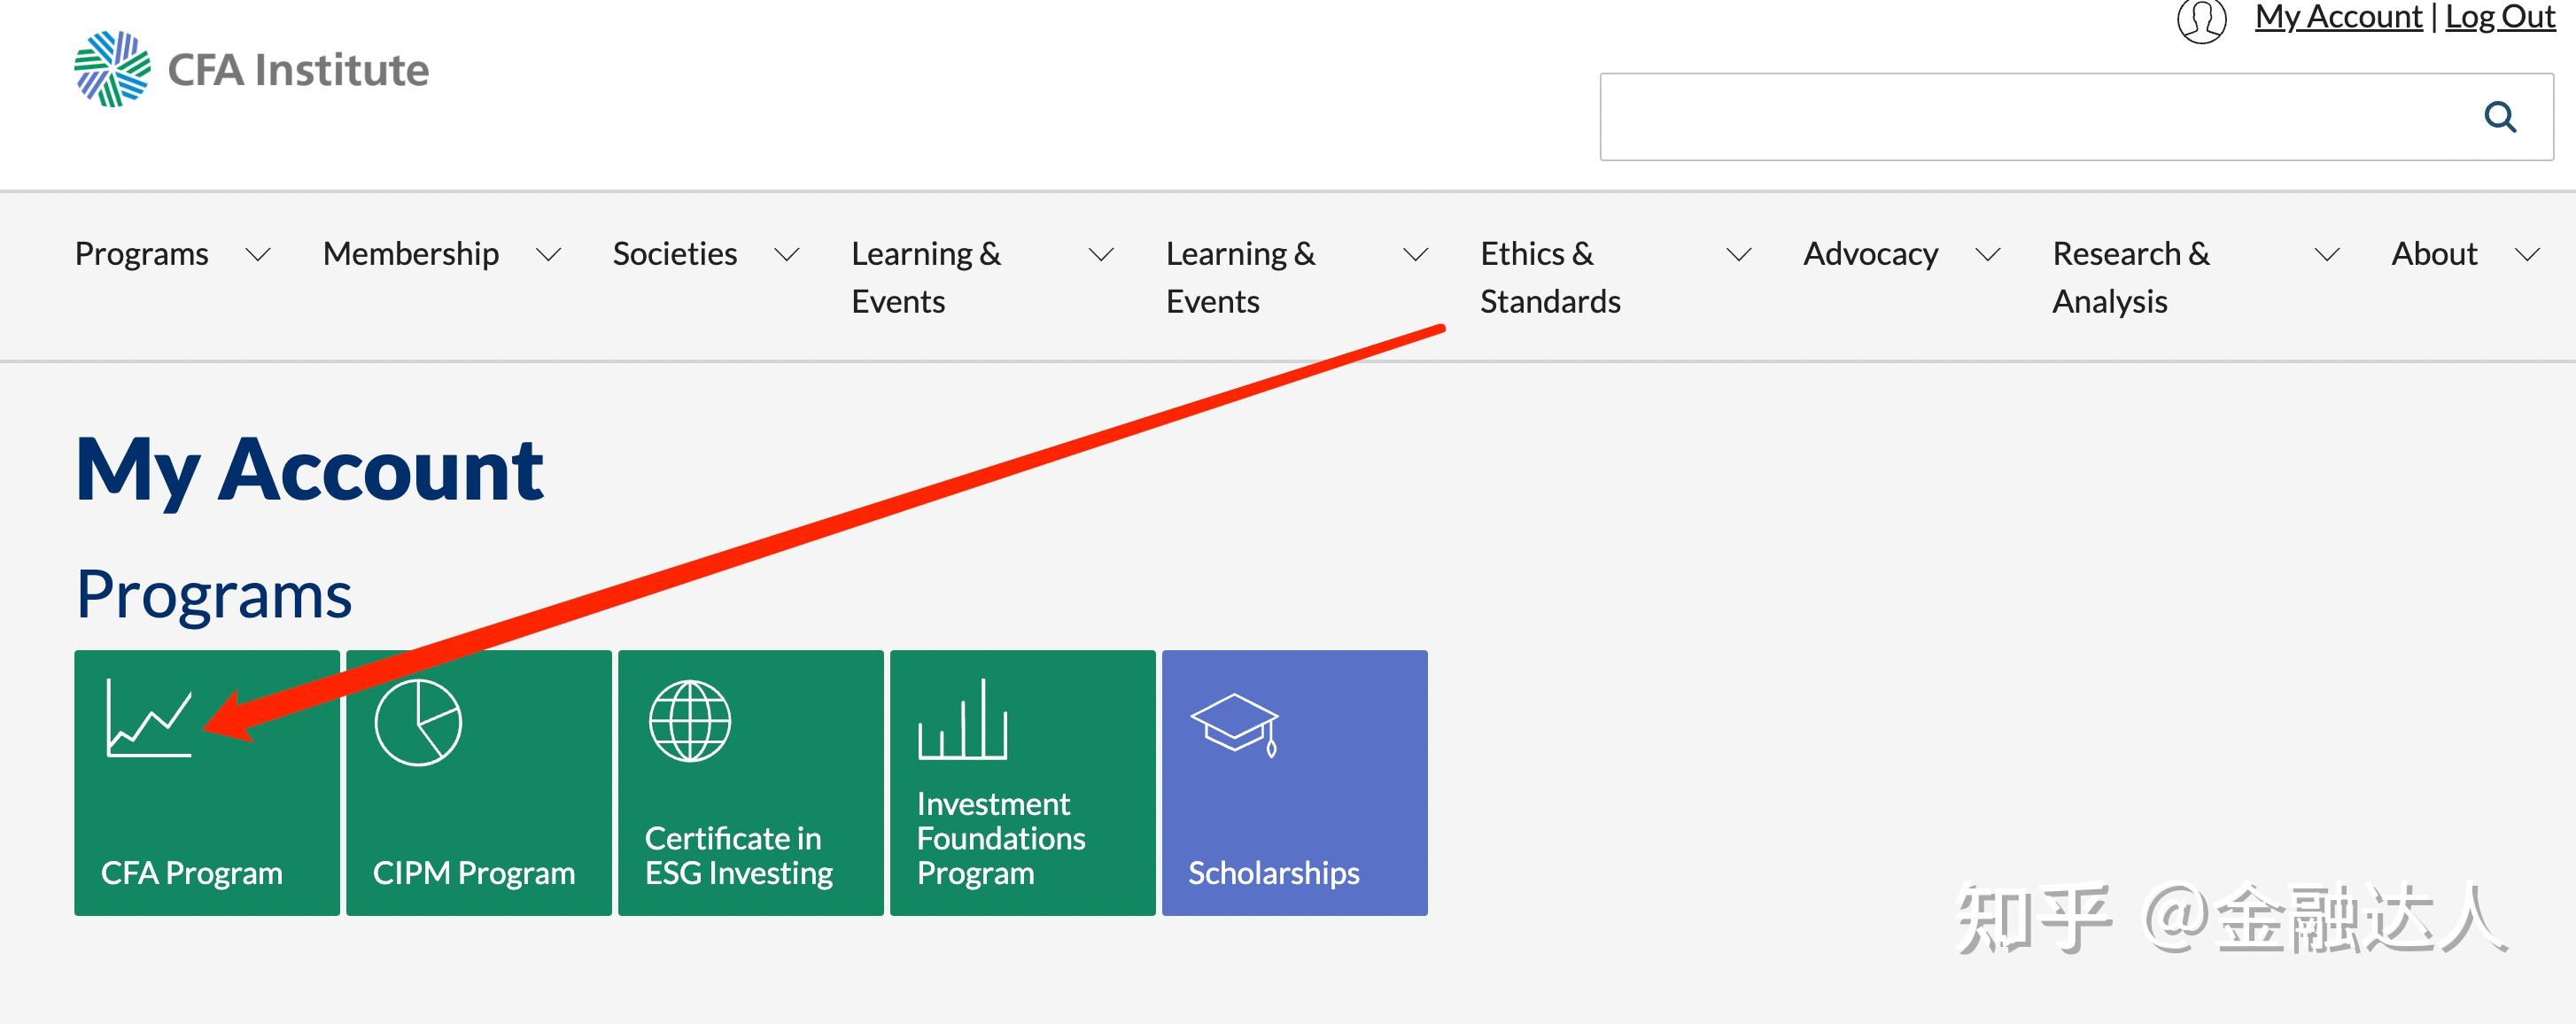Click the graduation cap Scholarships icon
Viewport: 2576px width, 1024px height.
[1235, 724]
